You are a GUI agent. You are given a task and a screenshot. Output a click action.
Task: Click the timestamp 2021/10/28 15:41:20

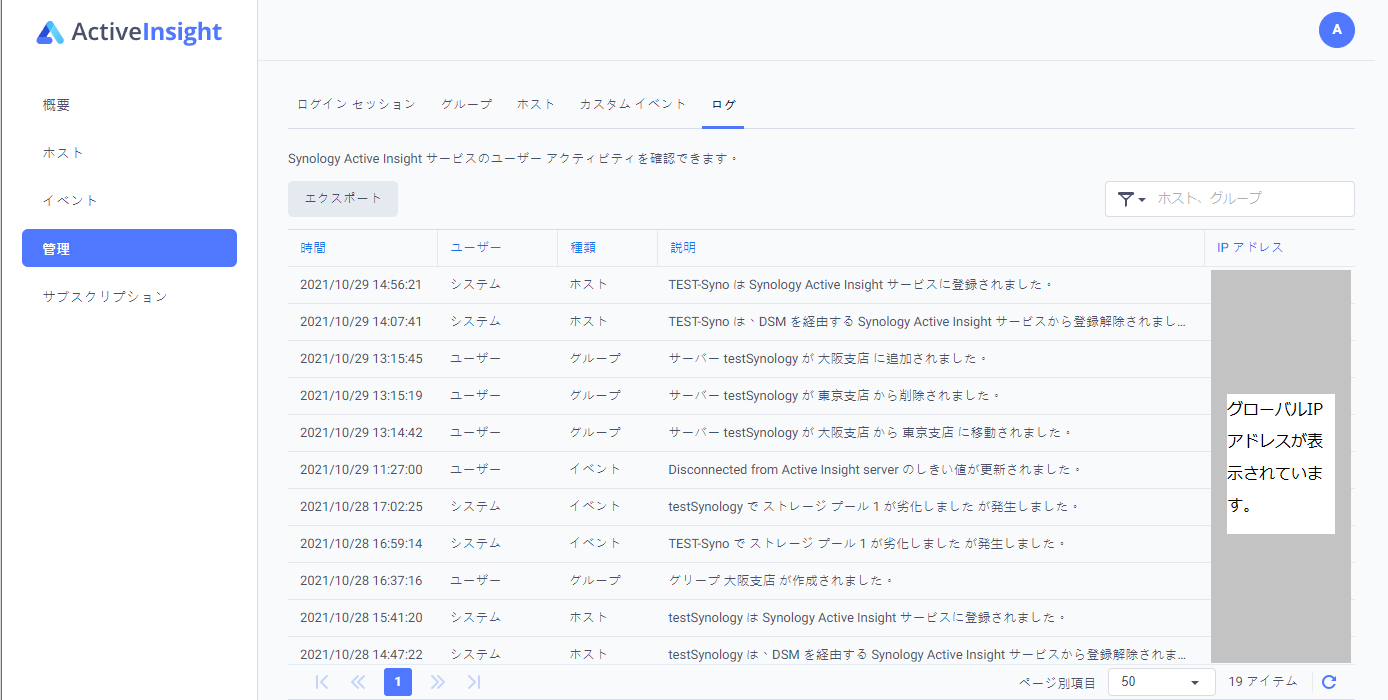tap(361, 618)
